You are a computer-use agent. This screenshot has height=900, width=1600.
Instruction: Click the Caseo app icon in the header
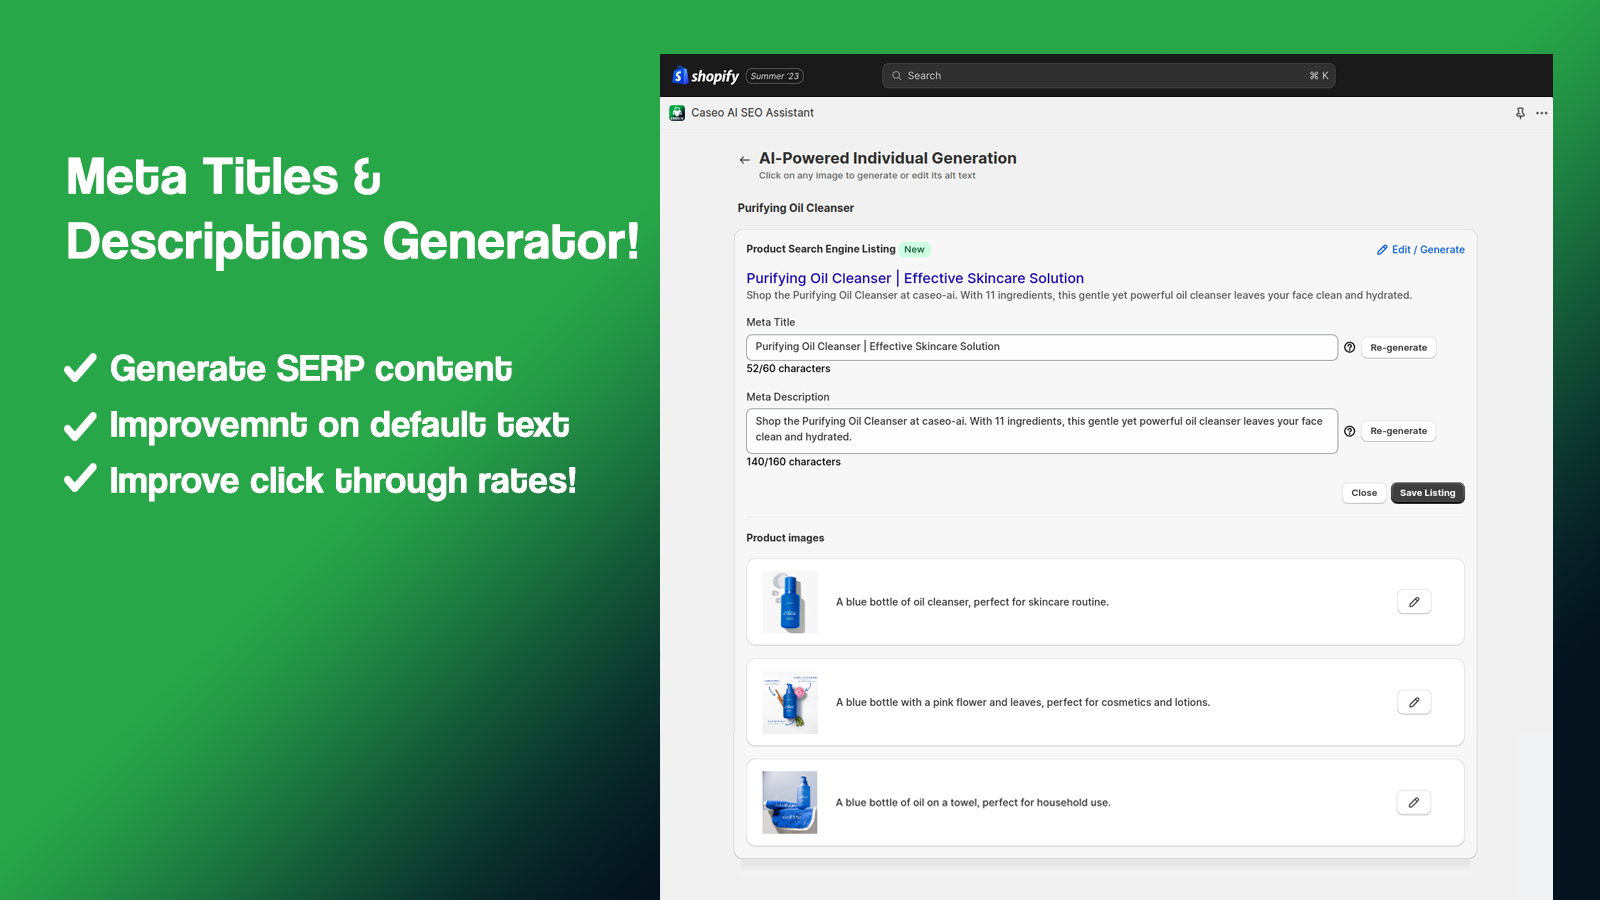click(x=676, y=113)
